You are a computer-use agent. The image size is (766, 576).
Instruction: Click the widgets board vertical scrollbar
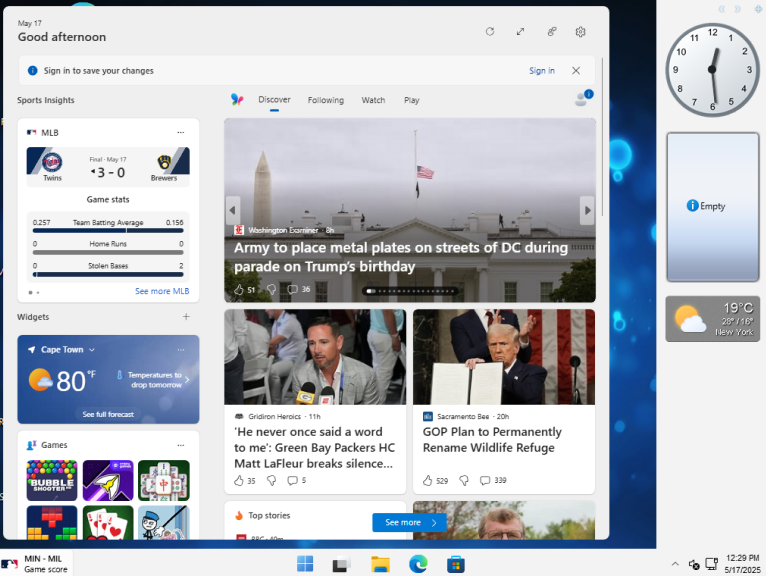(602, 137)
